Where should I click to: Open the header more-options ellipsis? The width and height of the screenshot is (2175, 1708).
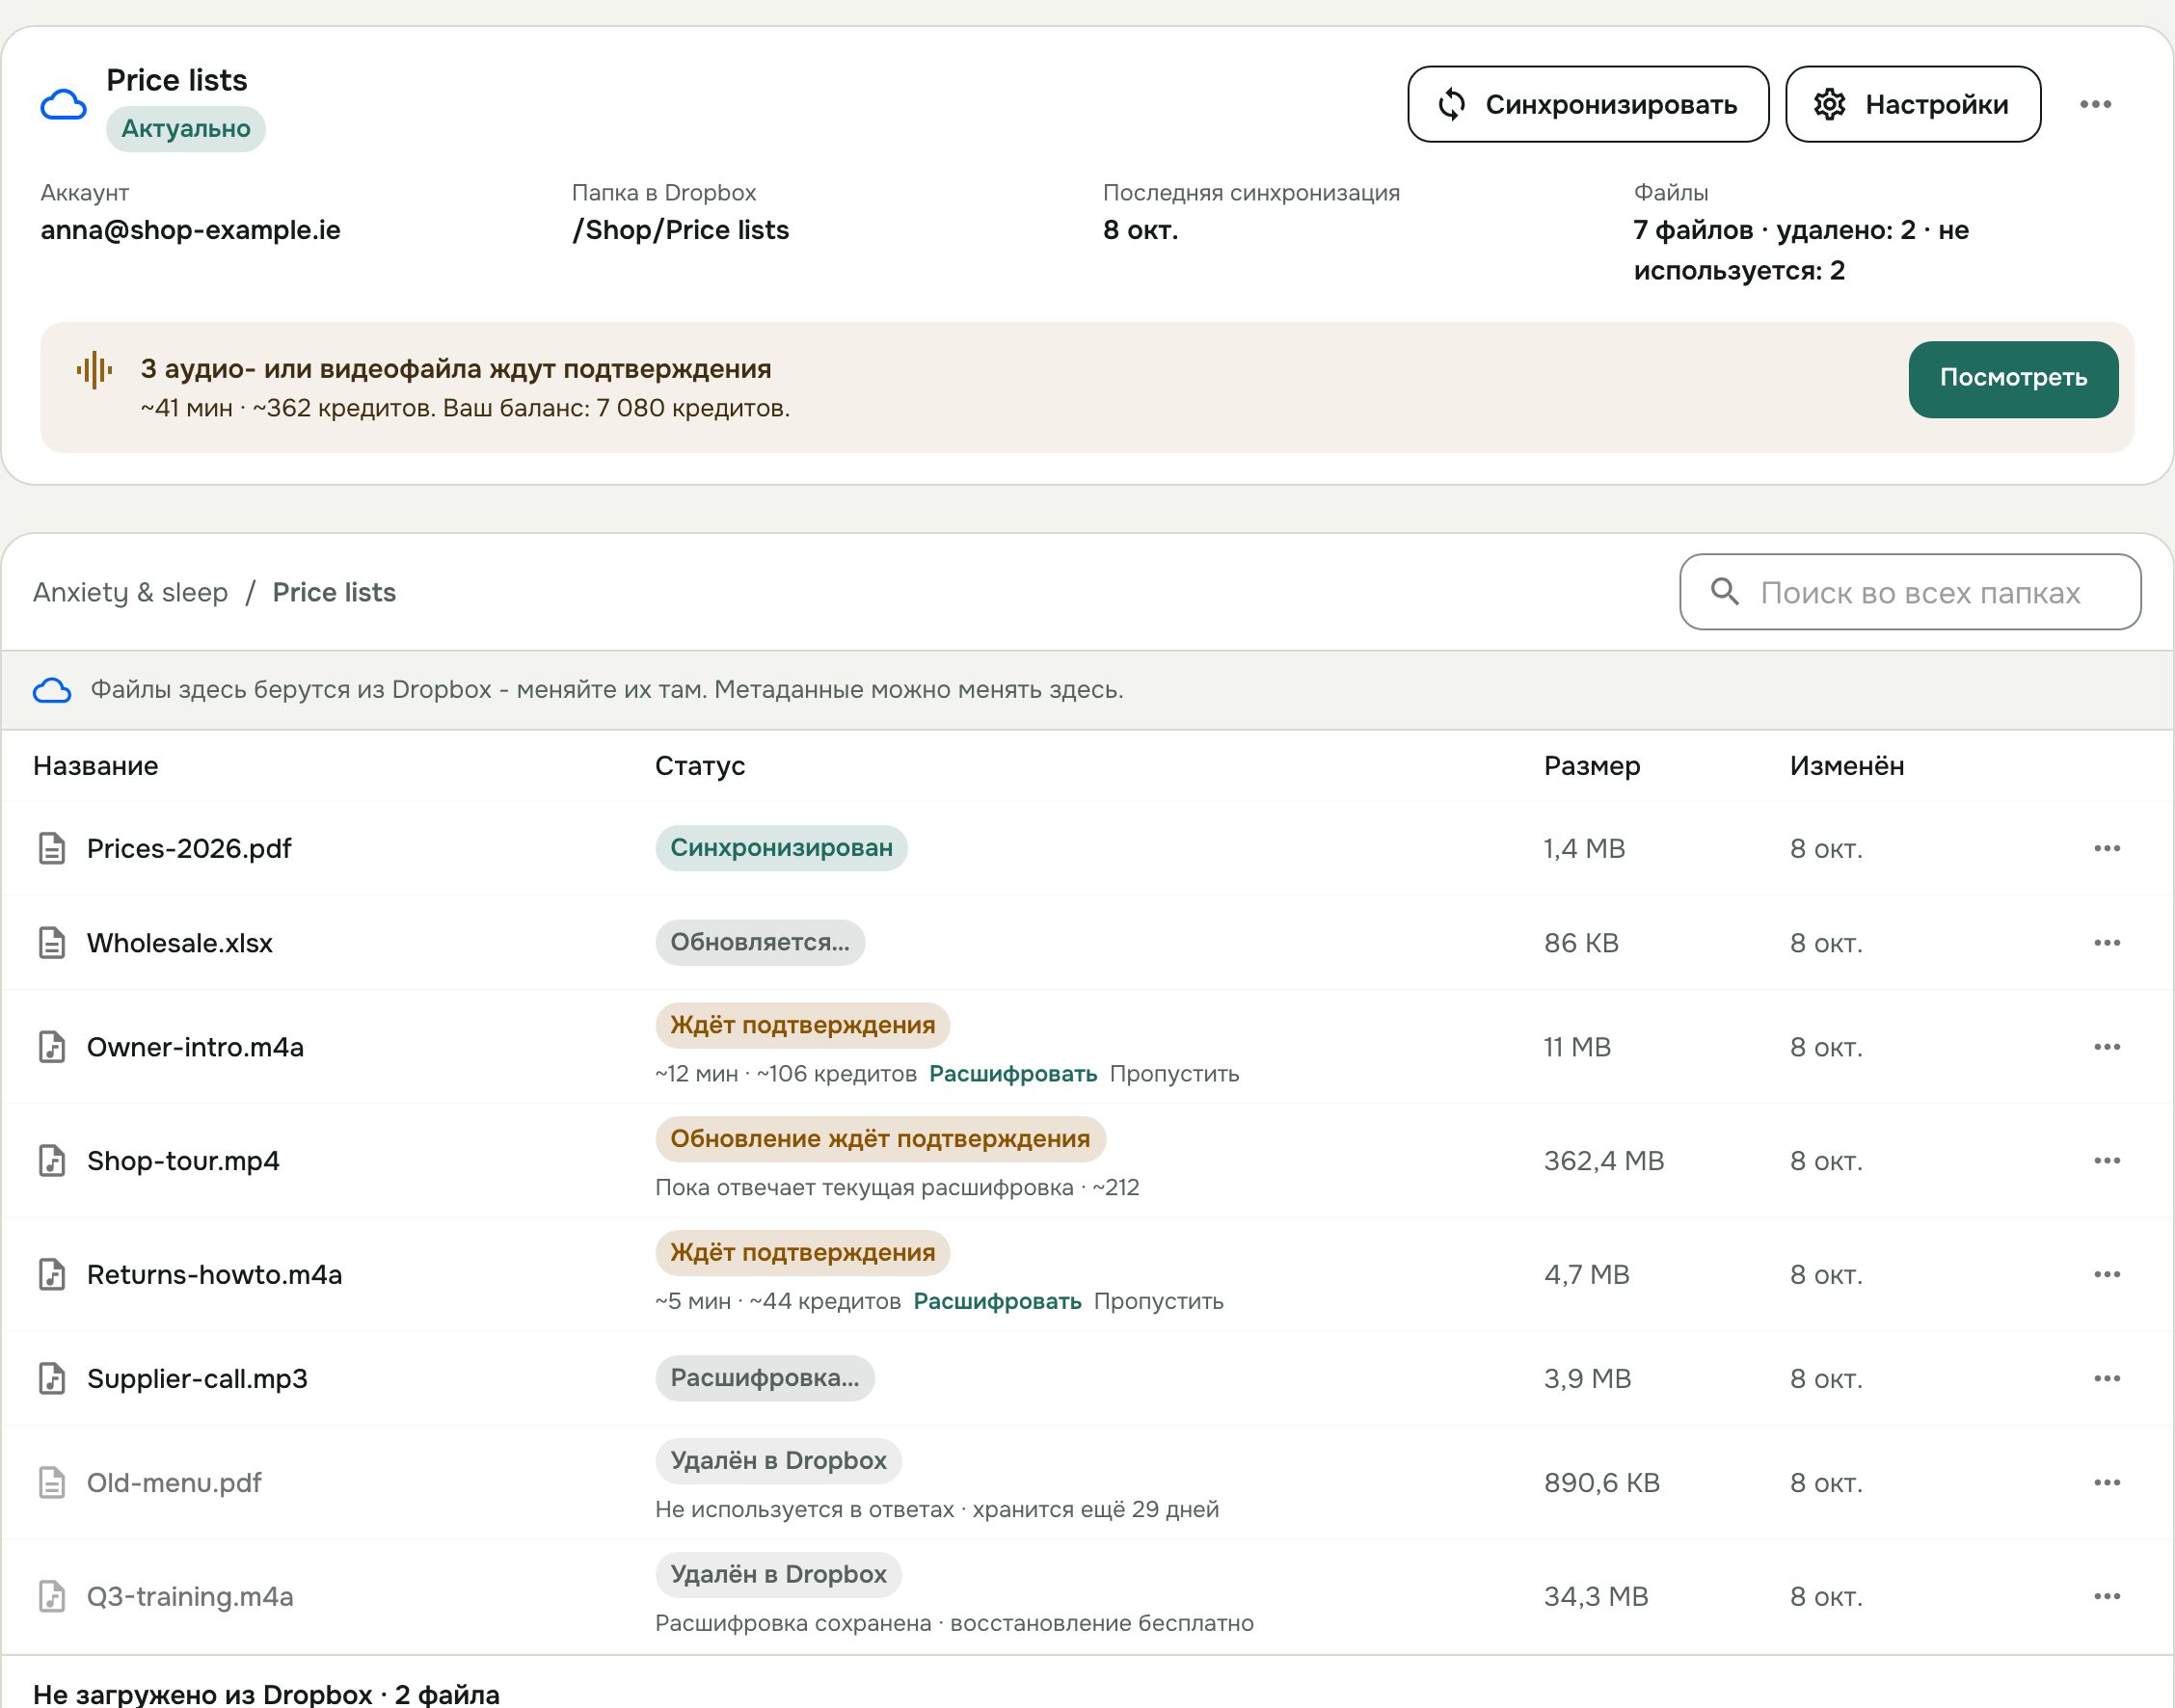(x=2095, y=104)
